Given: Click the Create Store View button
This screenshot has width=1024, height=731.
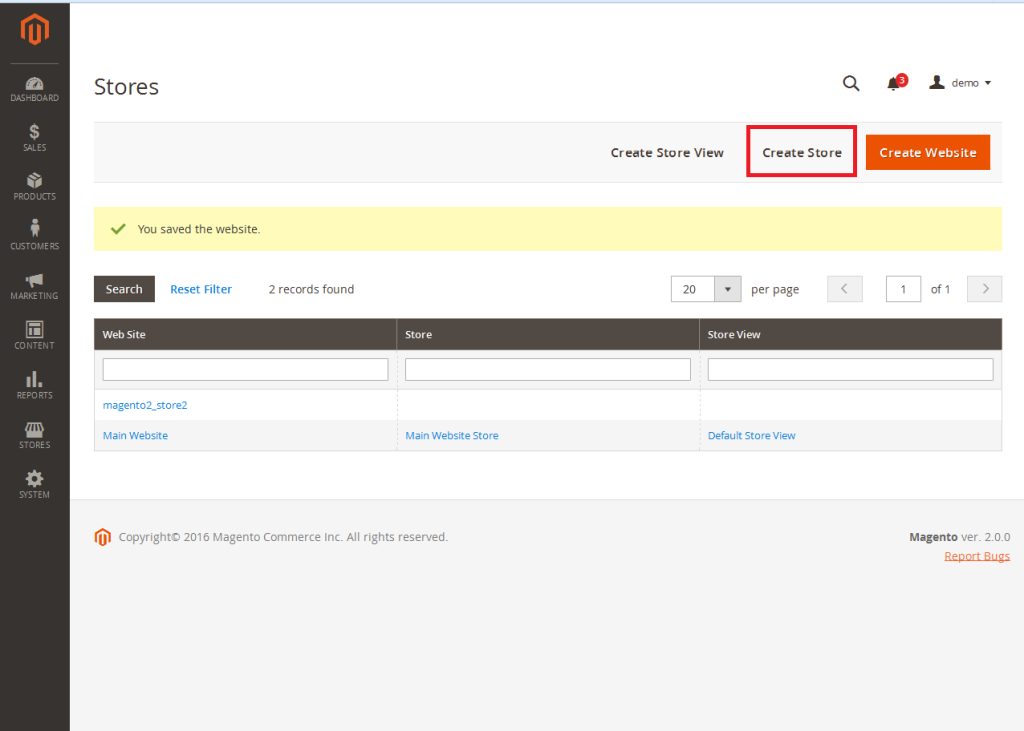Looking at the screenshot, I should pos(667,153).
